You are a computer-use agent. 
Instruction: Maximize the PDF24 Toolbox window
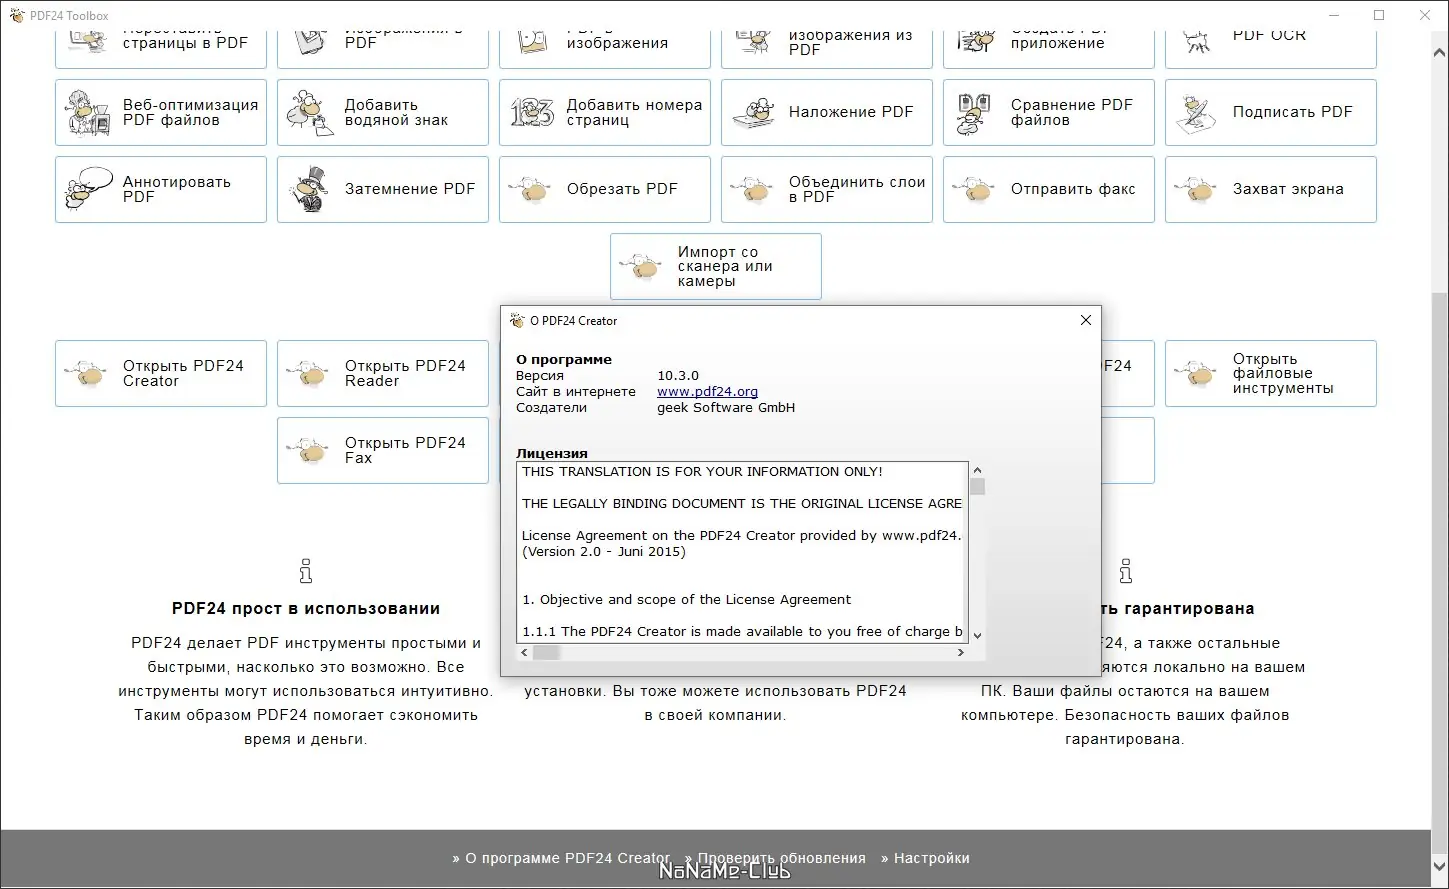(x=1379, y=15)
